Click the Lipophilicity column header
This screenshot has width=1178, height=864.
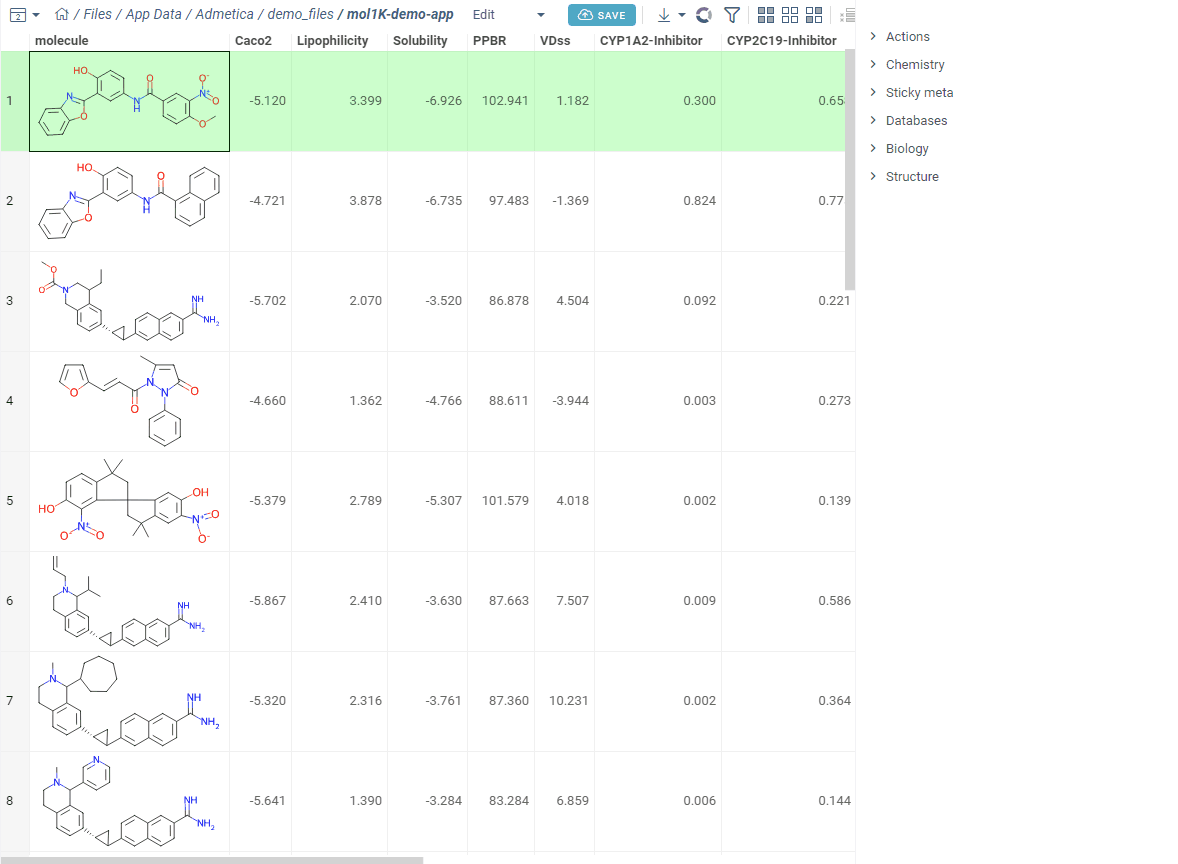[333, 41]
